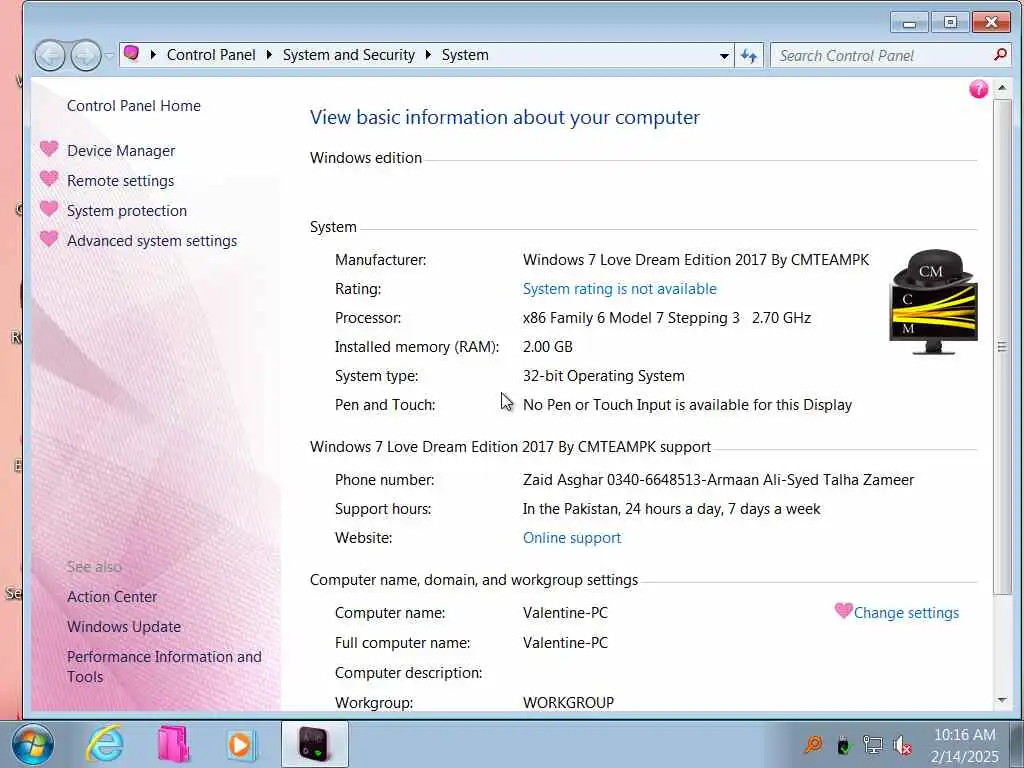Click the vertical scrollbar thumb
1024x768 pixels.
coord(1002,346)
